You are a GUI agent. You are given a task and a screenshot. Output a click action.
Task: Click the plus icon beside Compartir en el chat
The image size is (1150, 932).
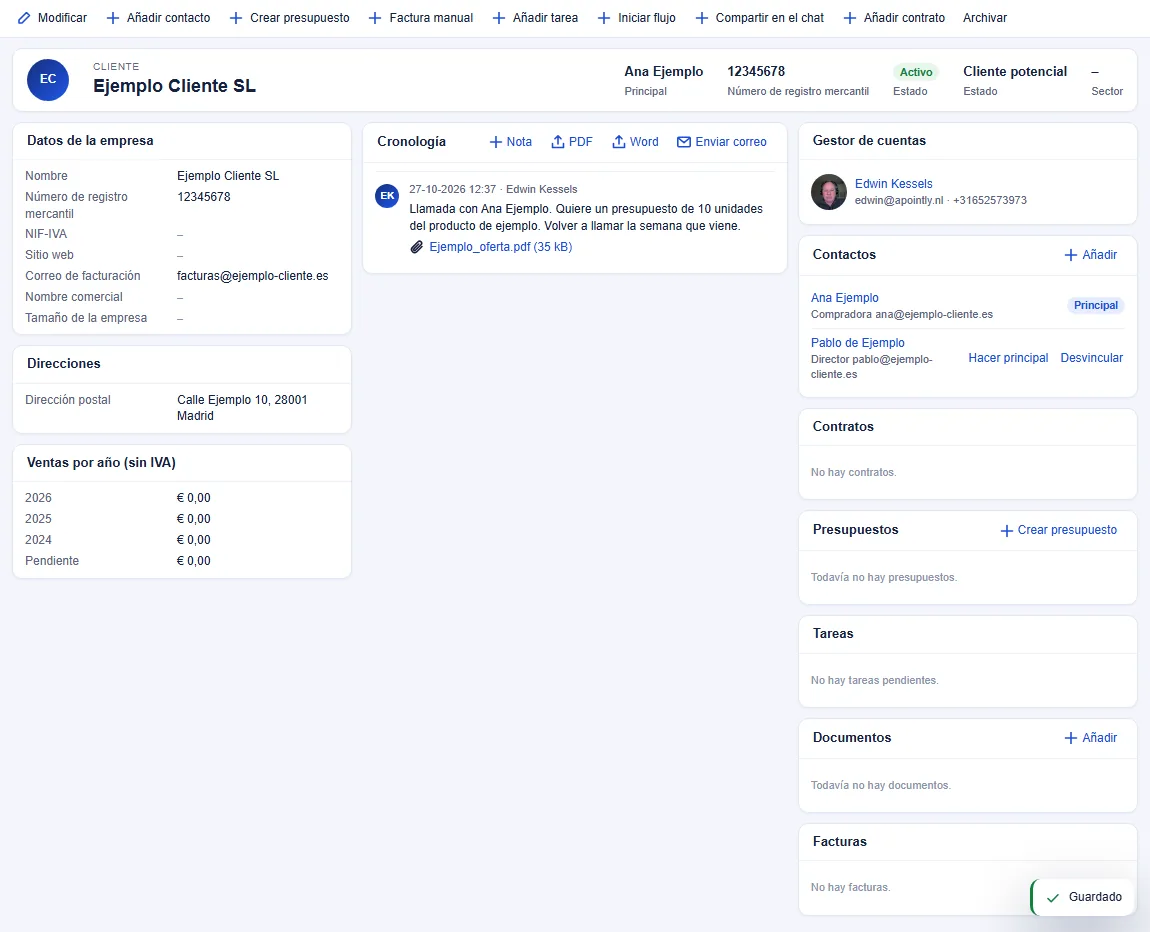click(x=702, y=18)
